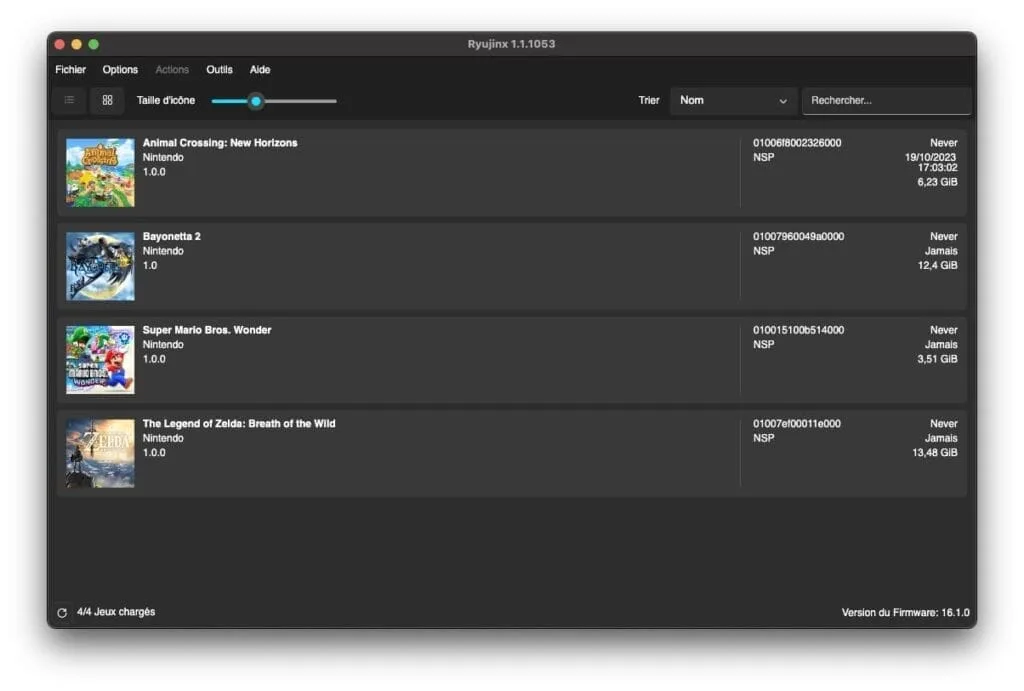Click the Animal Crossing game cover icon
1024x691 pixels.
100,172
